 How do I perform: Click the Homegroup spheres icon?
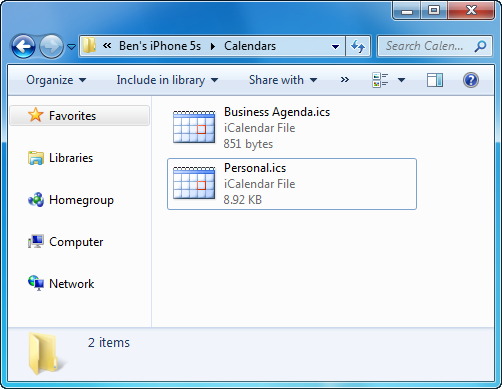tap(36, 200)
